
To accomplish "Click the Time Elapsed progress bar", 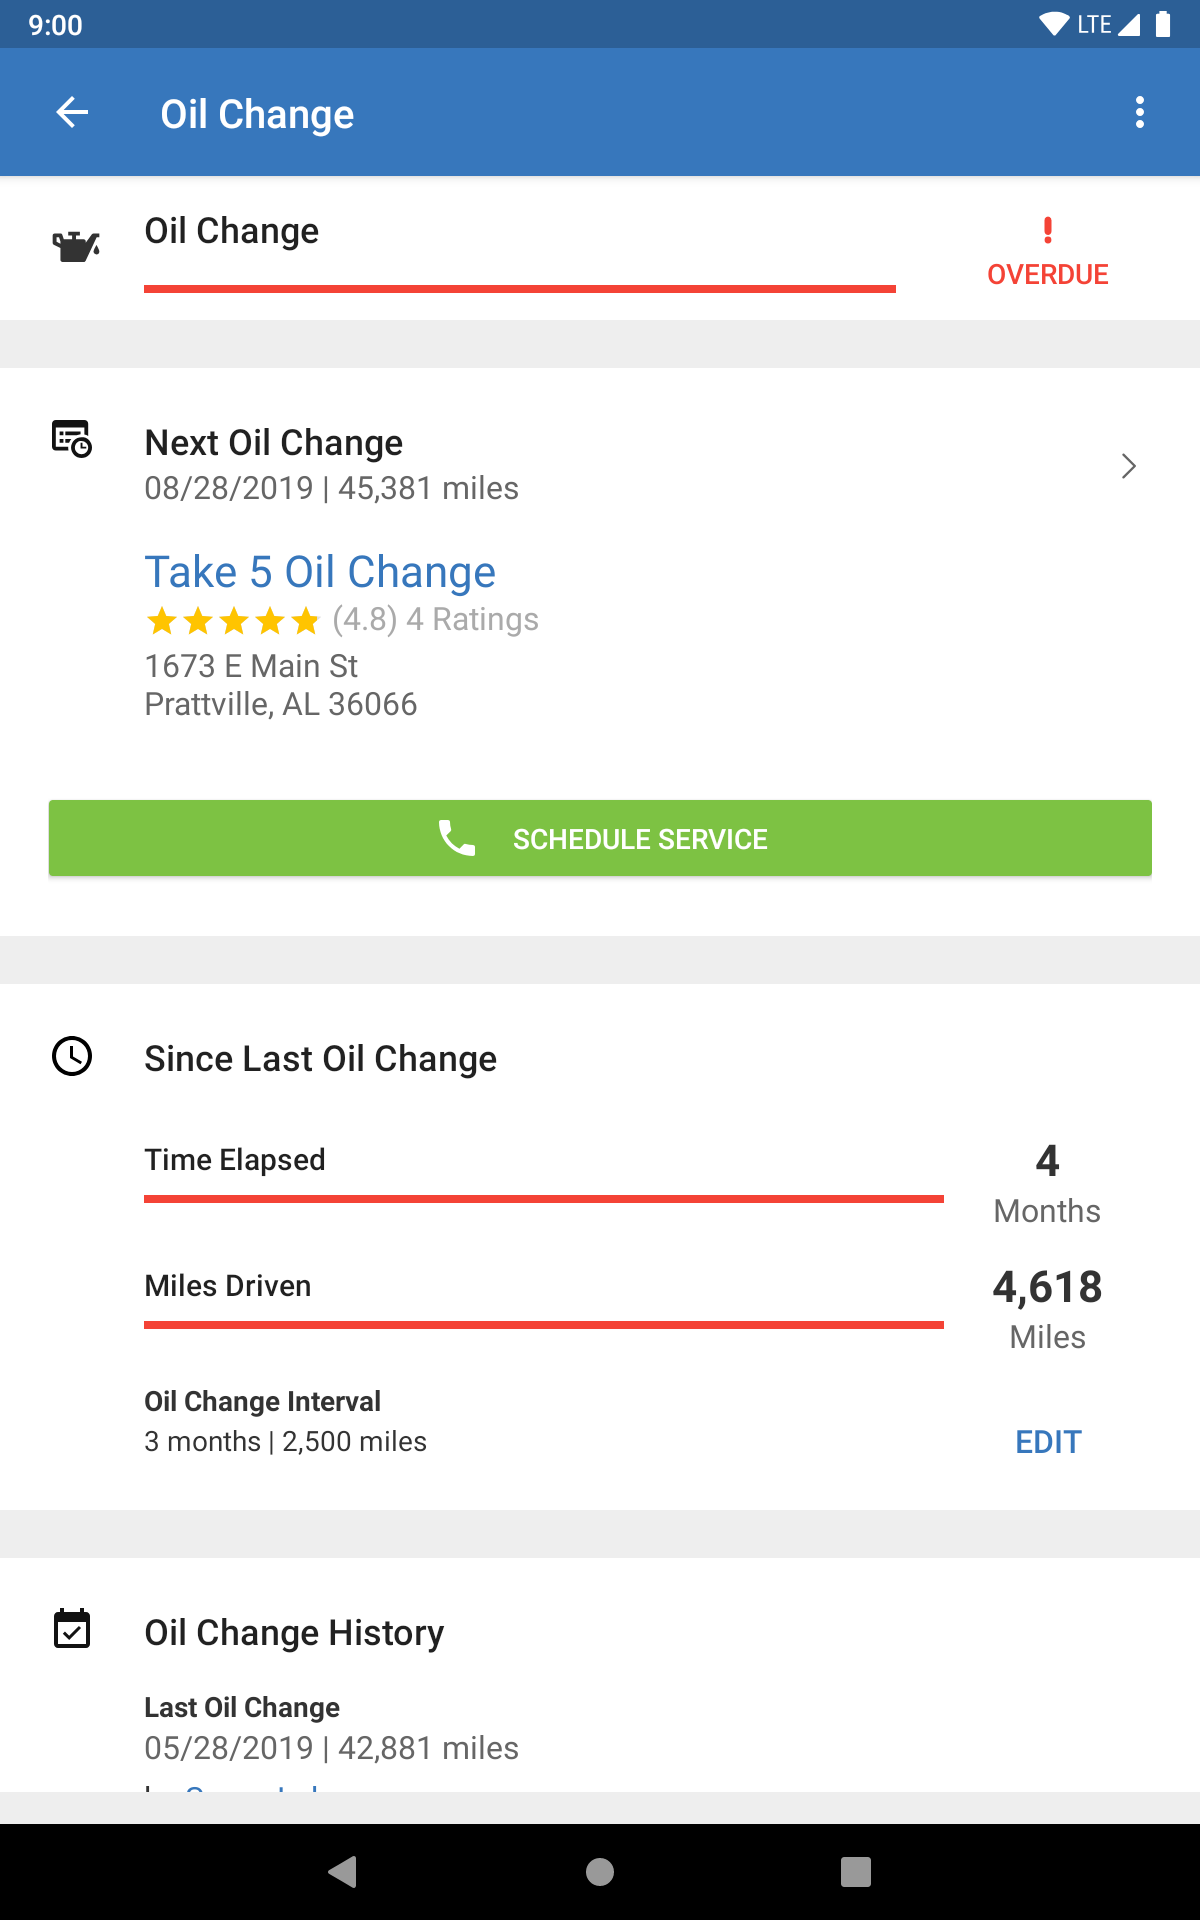I will pyautogui.click(x=543, y=1198).
